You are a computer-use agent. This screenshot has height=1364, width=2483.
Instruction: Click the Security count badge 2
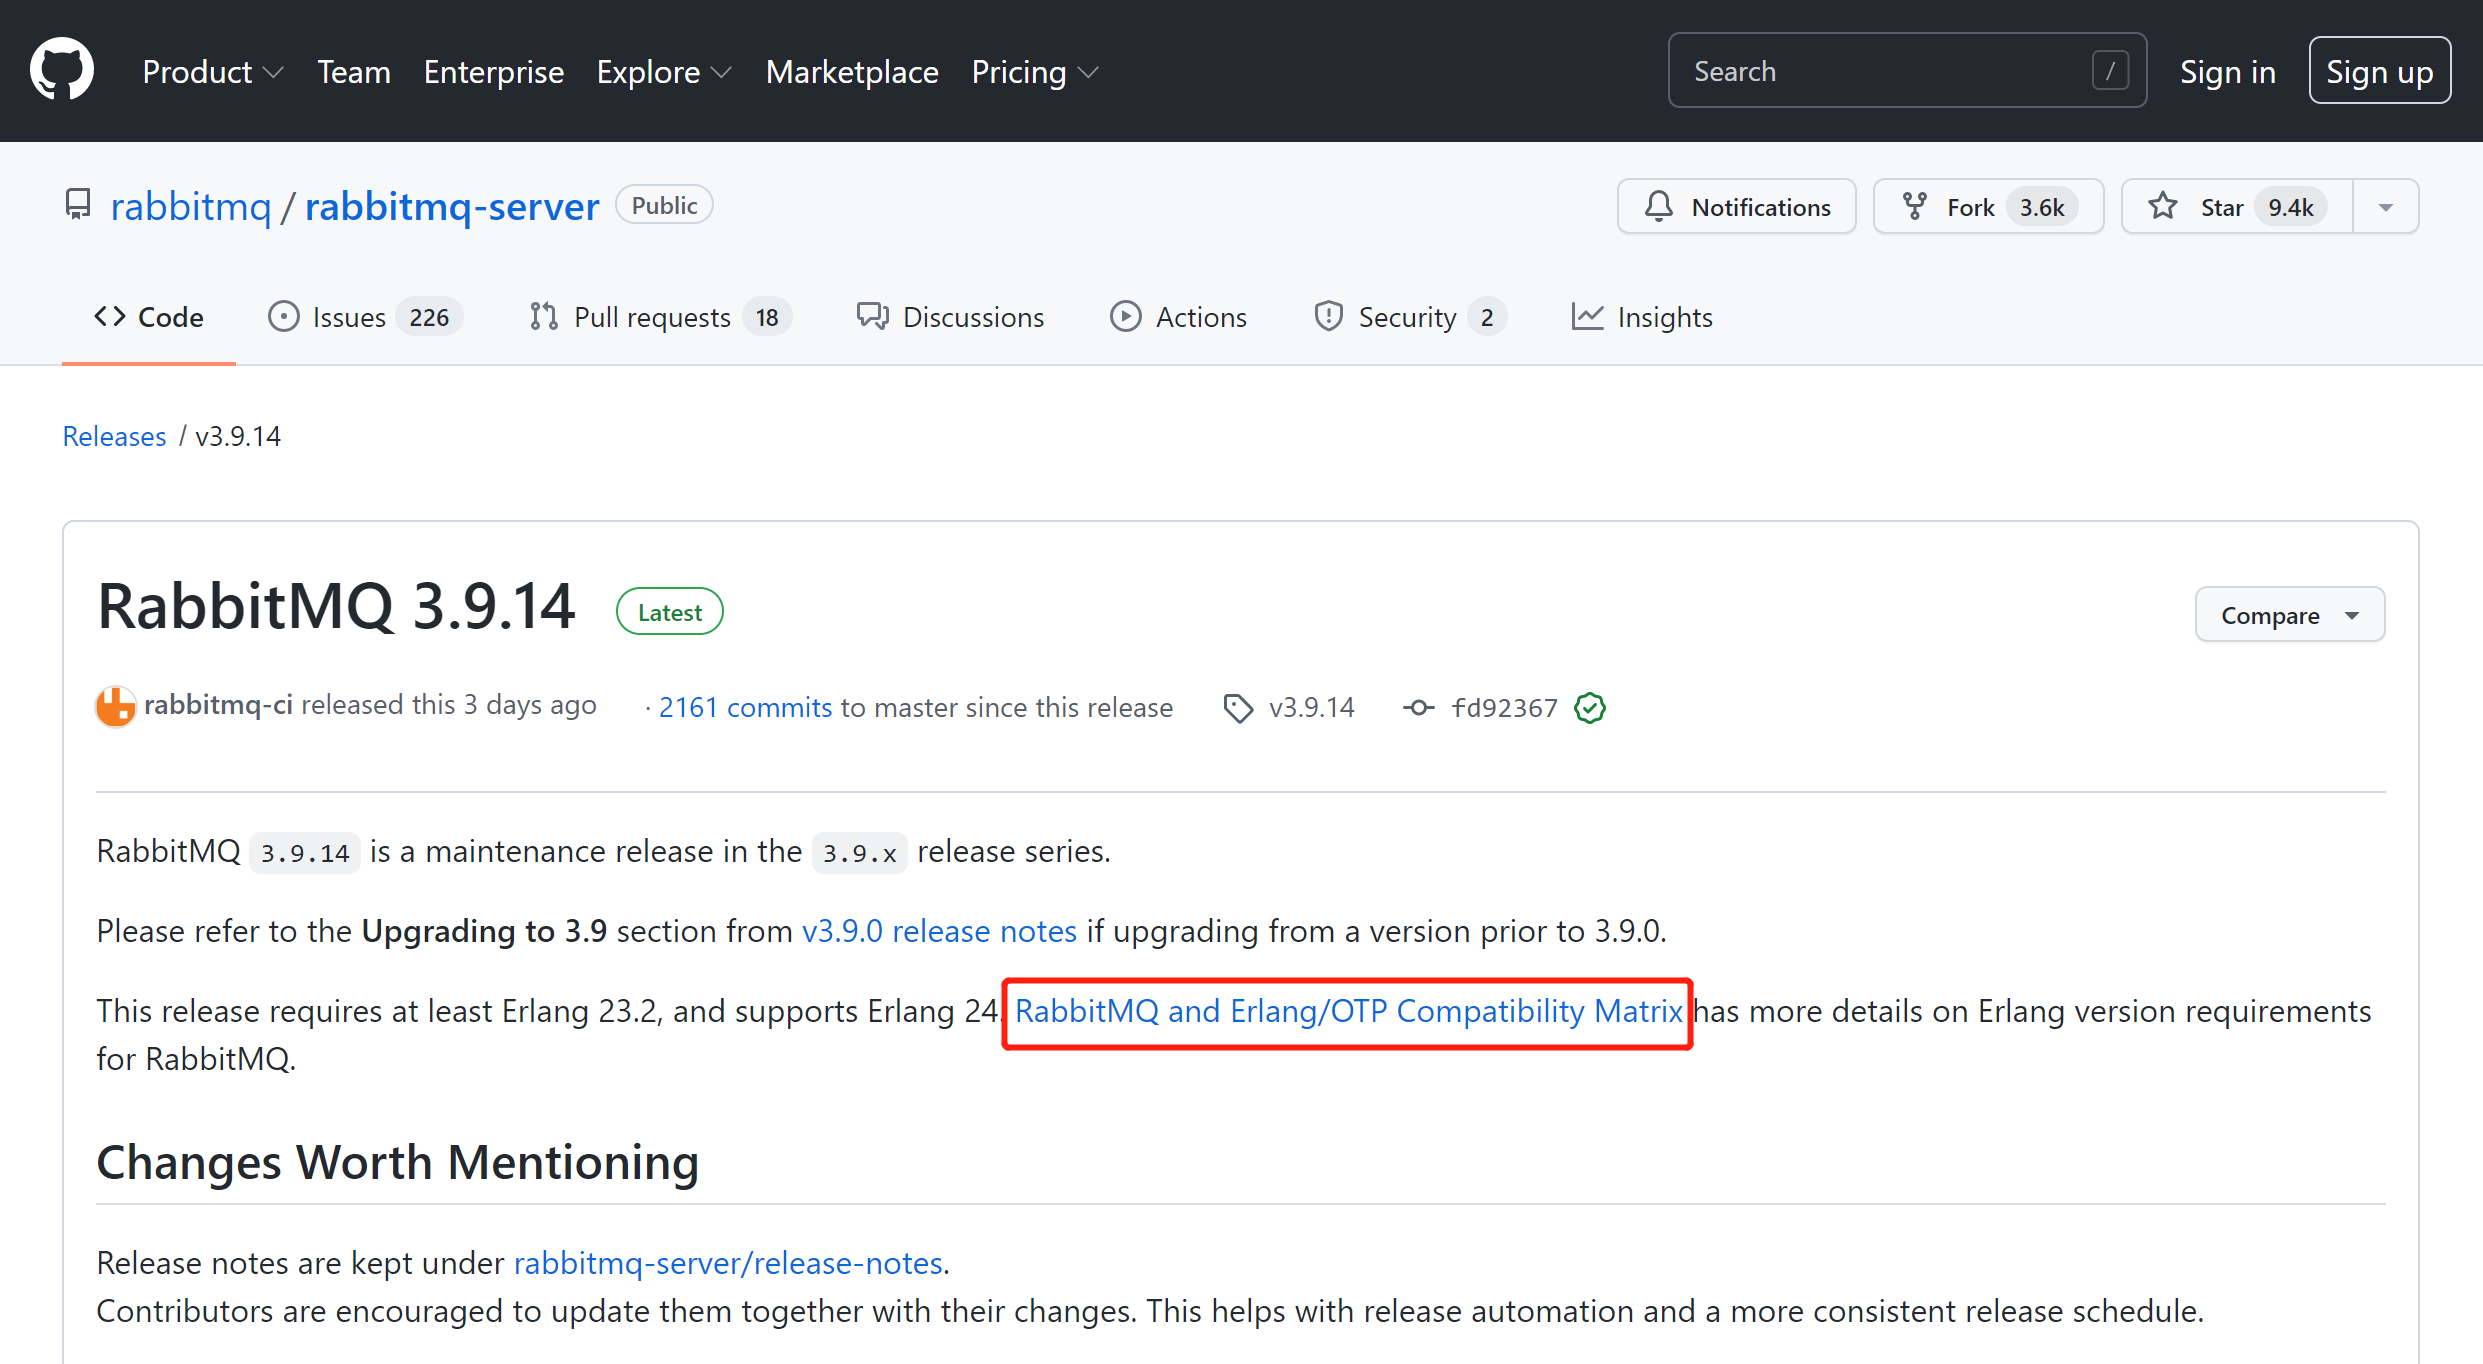click(x=1487, y=317)
